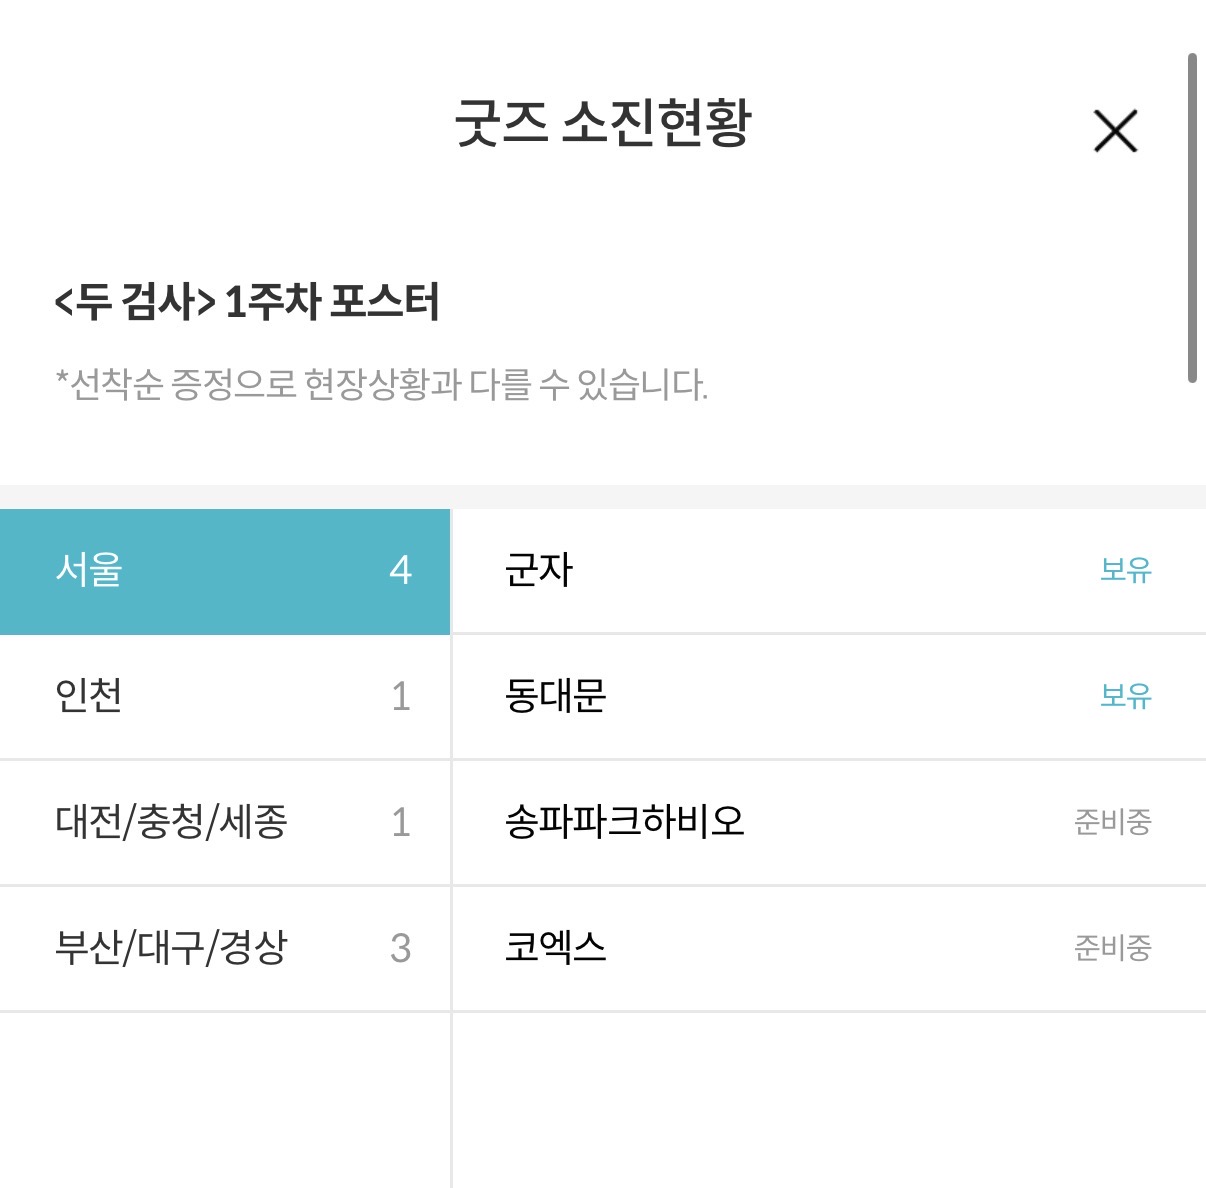The image size is (1206, 1188).
Task: Click the vertical scrollbar on the right edge
Action: point(1192,218)
